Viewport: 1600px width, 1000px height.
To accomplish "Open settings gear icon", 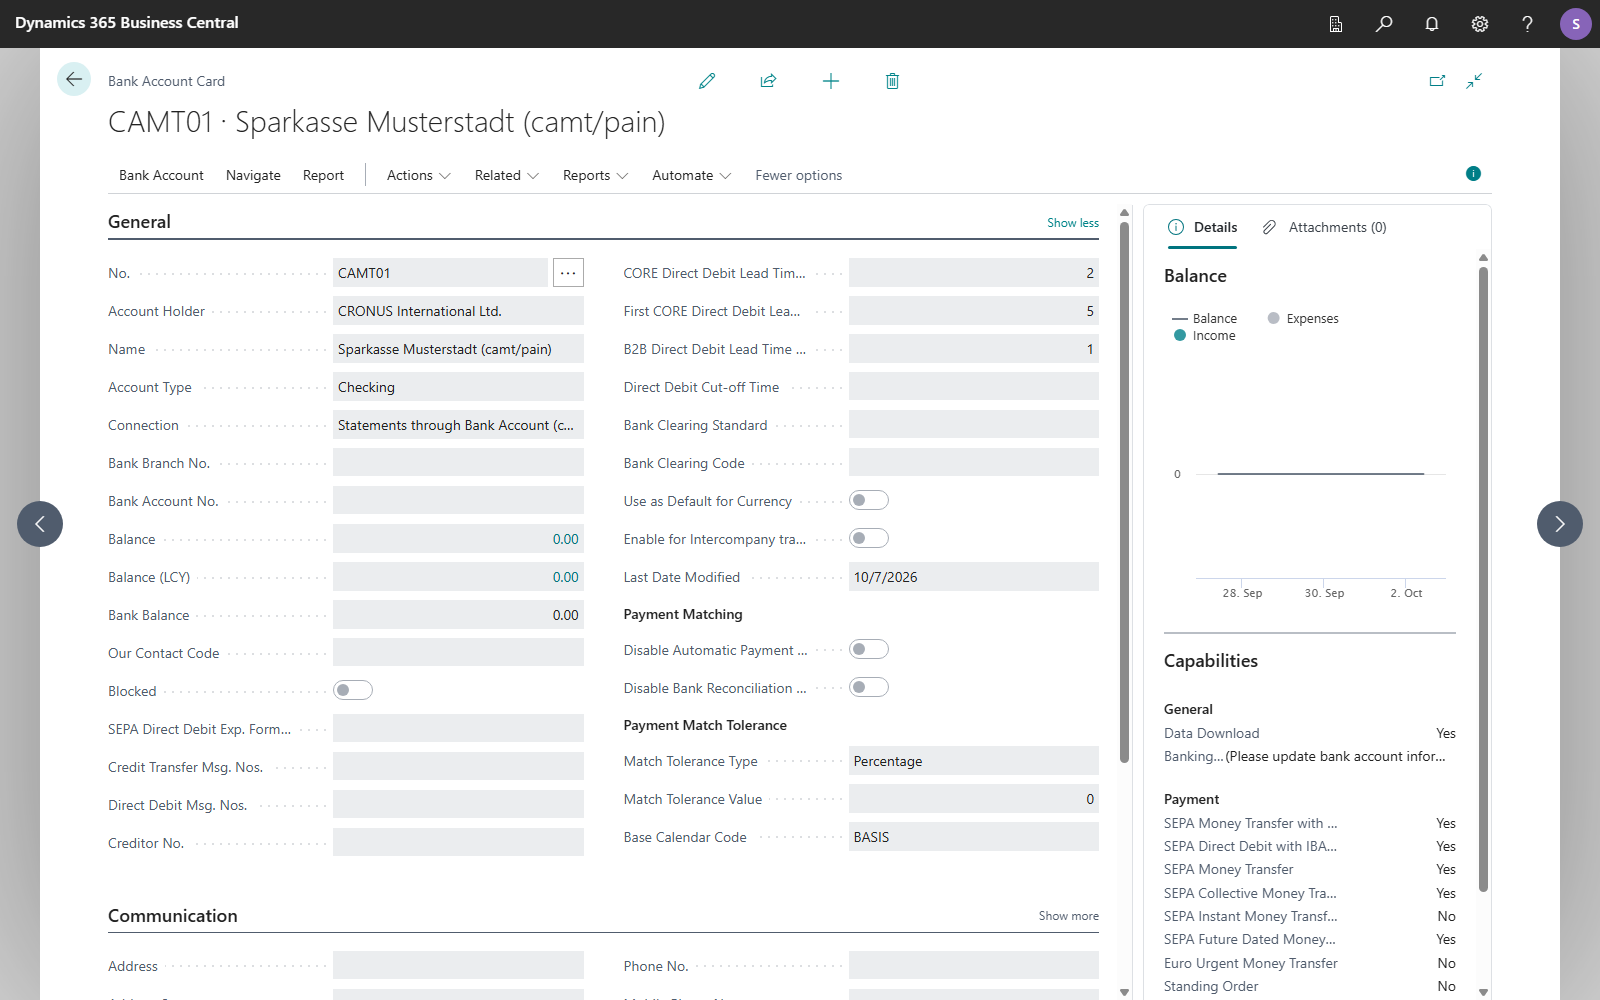I will tap(1480, 23).
